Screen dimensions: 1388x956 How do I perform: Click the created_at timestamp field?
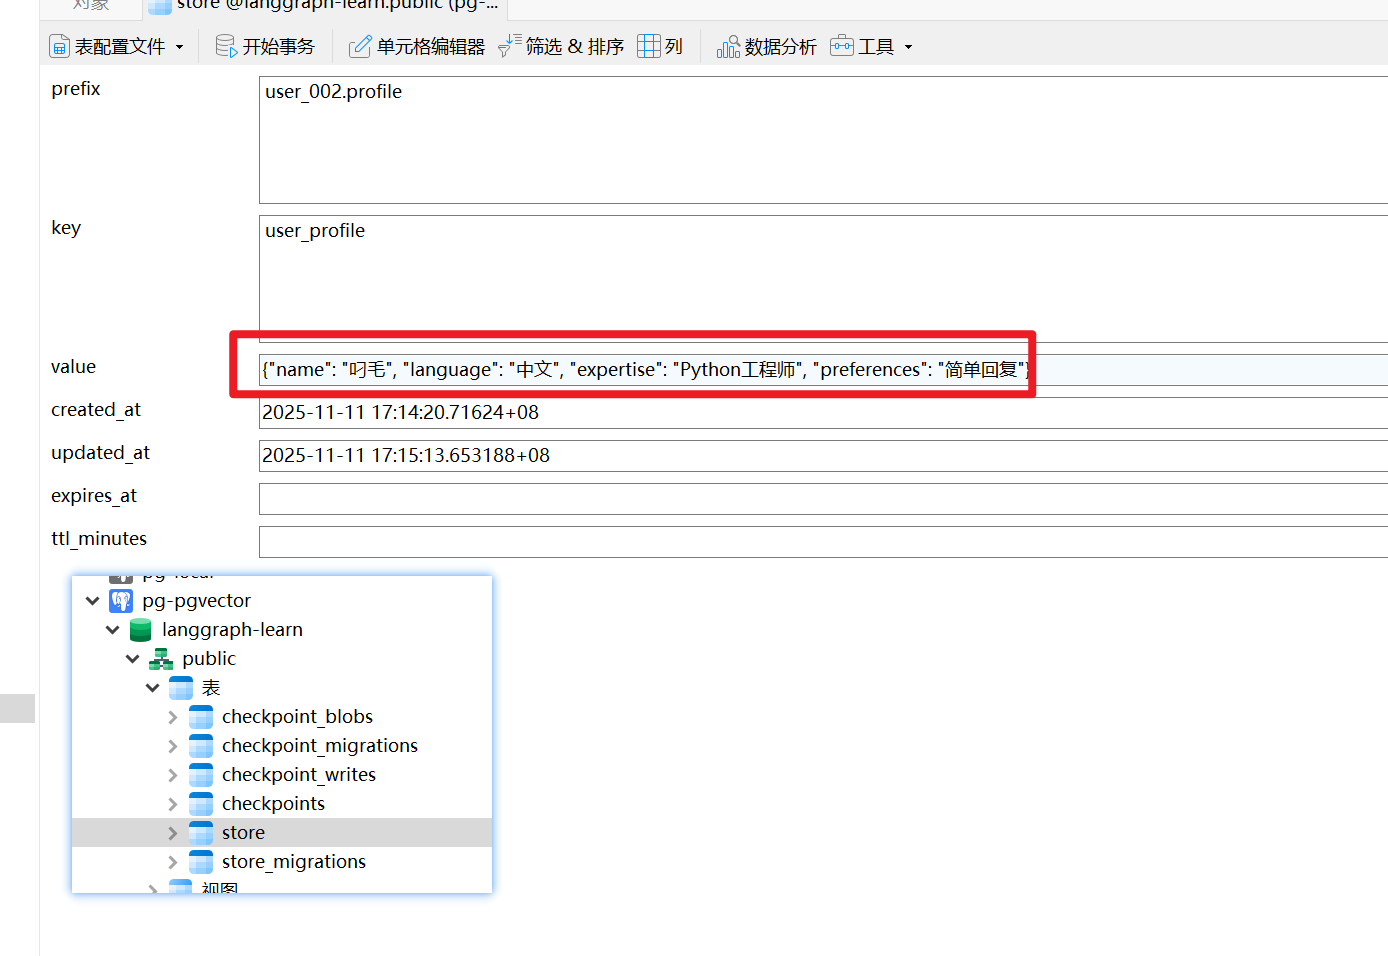pos(823,413)
